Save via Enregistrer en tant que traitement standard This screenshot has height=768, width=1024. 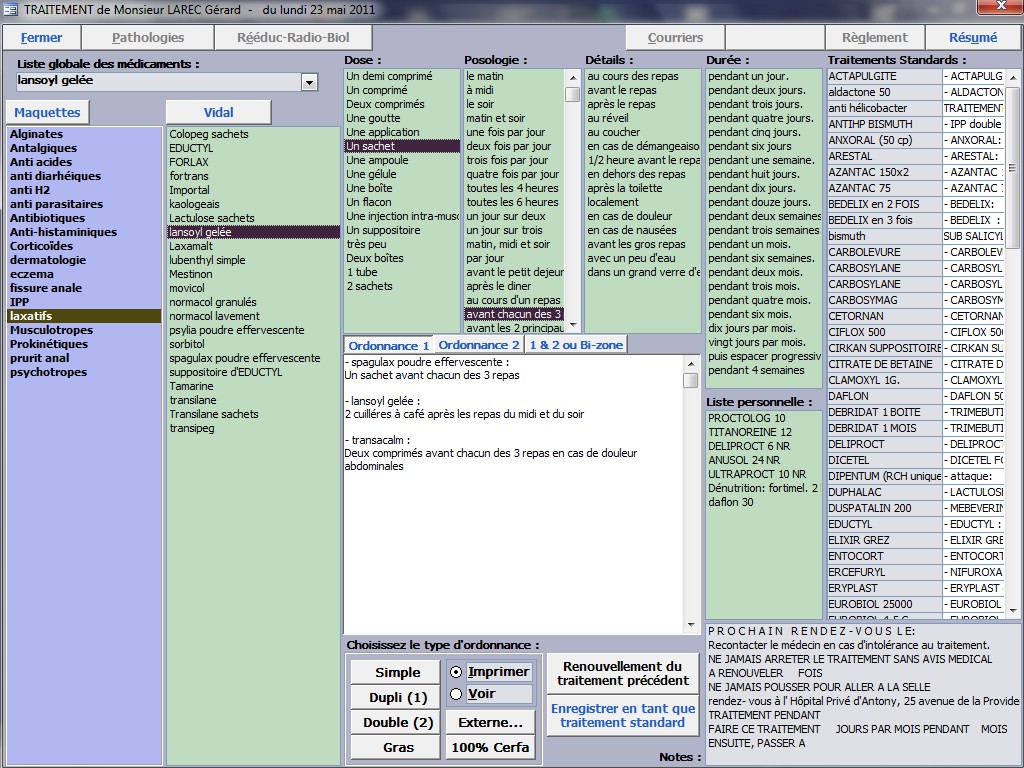point(622,715)
